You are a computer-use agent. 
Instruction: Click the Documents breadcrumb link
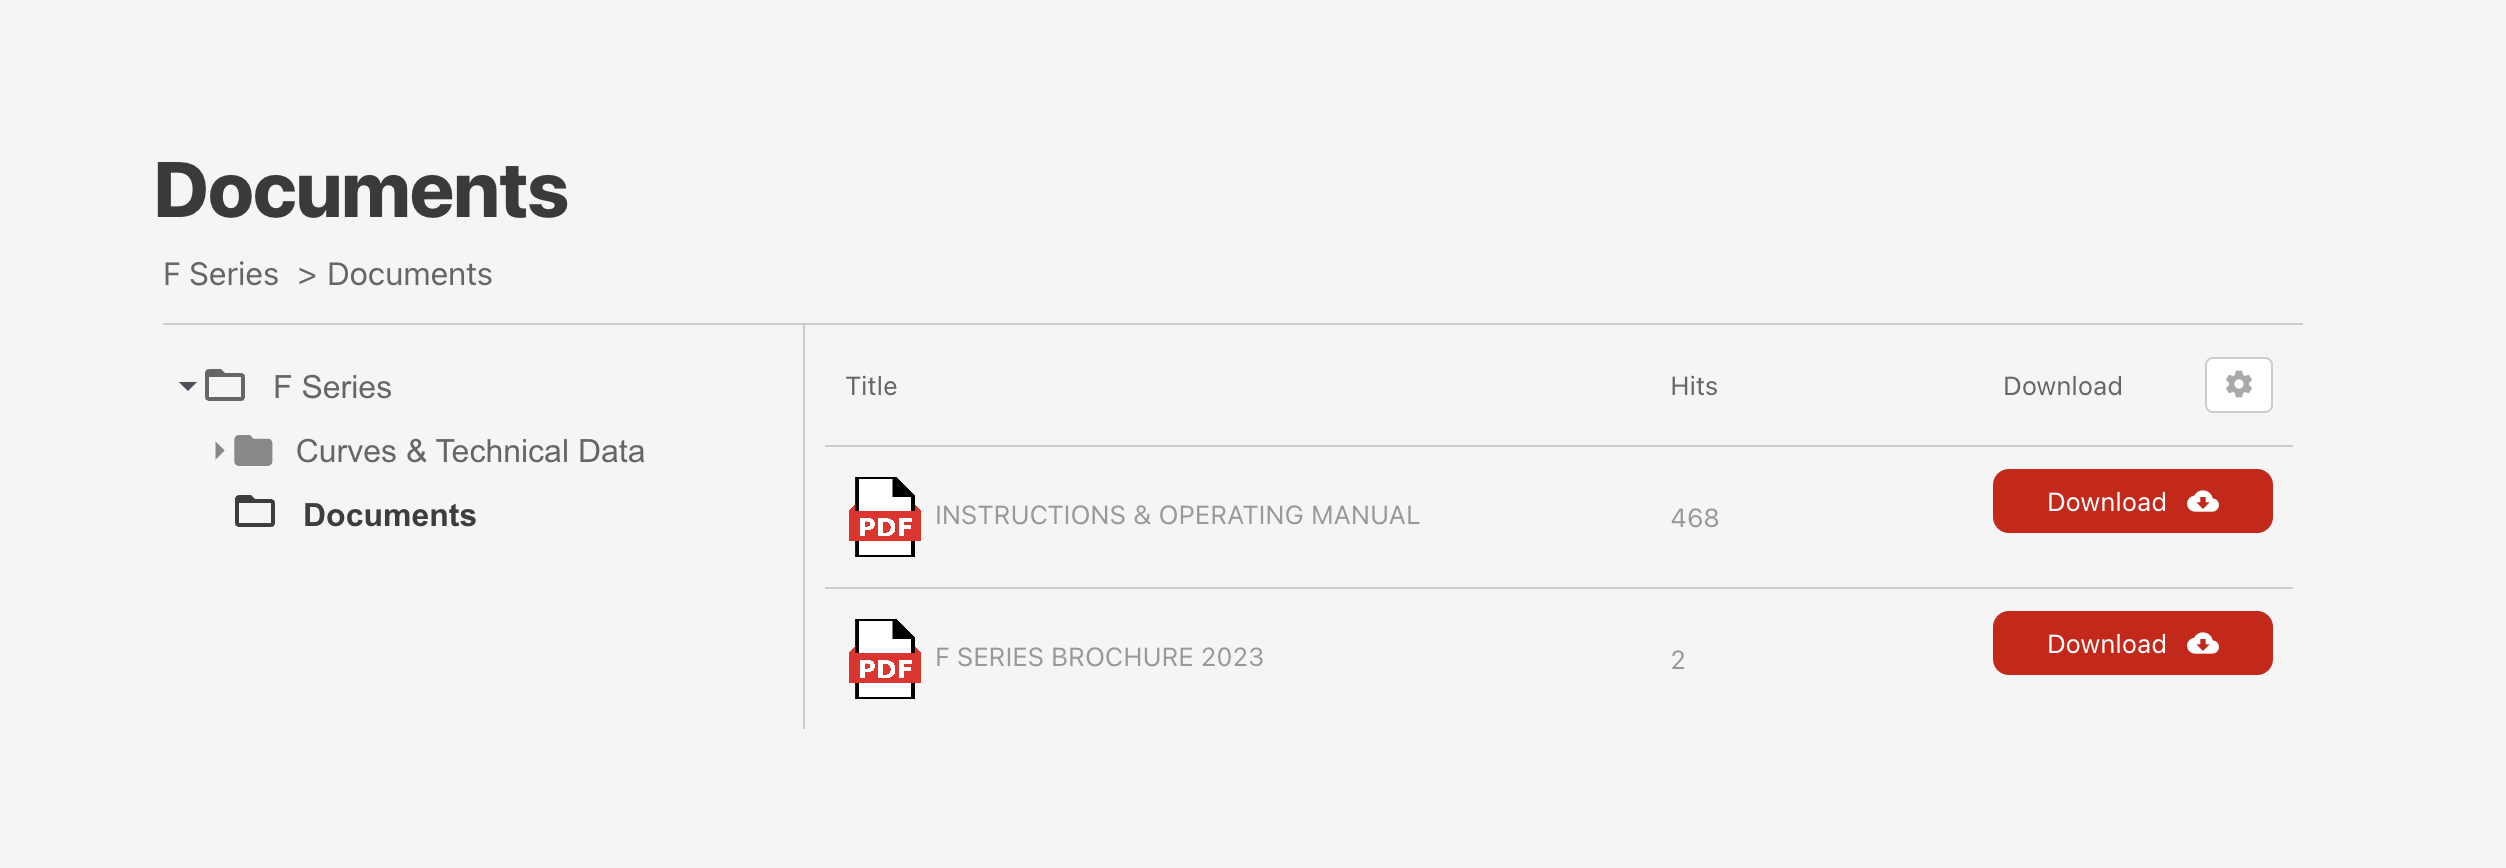coord(410,274)
